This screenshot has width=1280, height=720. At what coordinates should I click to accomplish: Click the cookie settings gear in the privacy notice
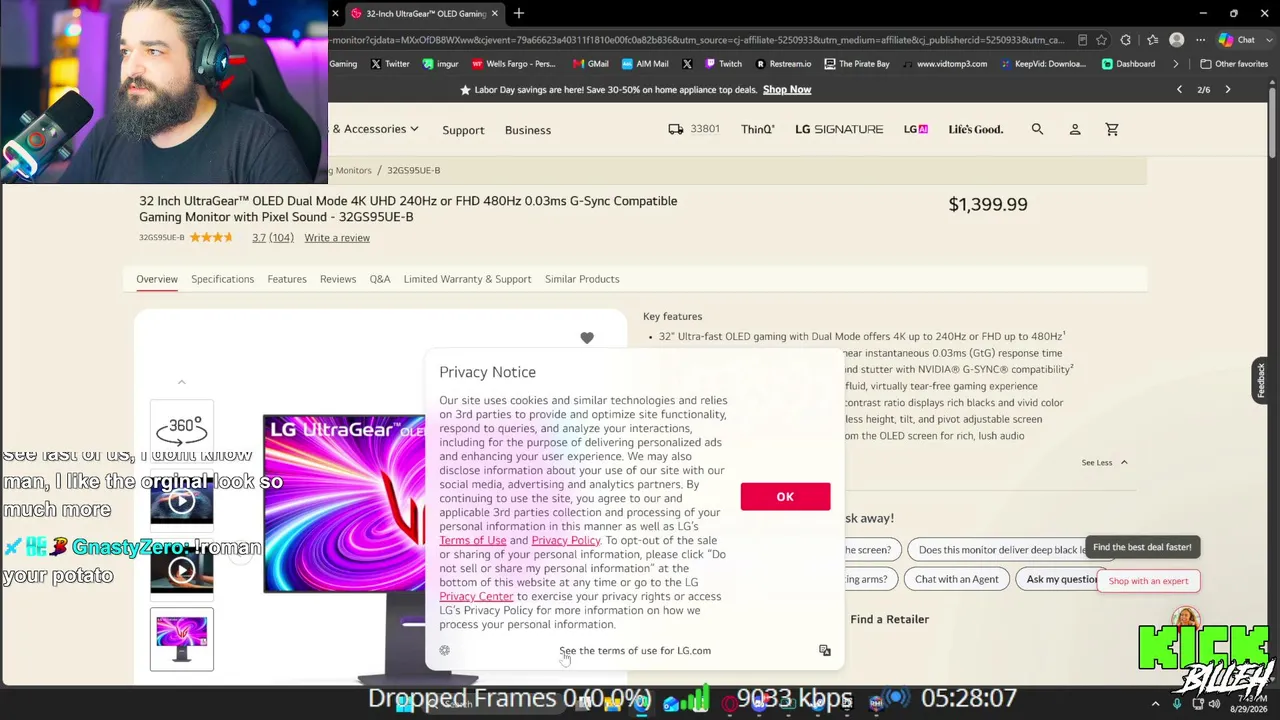click(x=445, y=650)
